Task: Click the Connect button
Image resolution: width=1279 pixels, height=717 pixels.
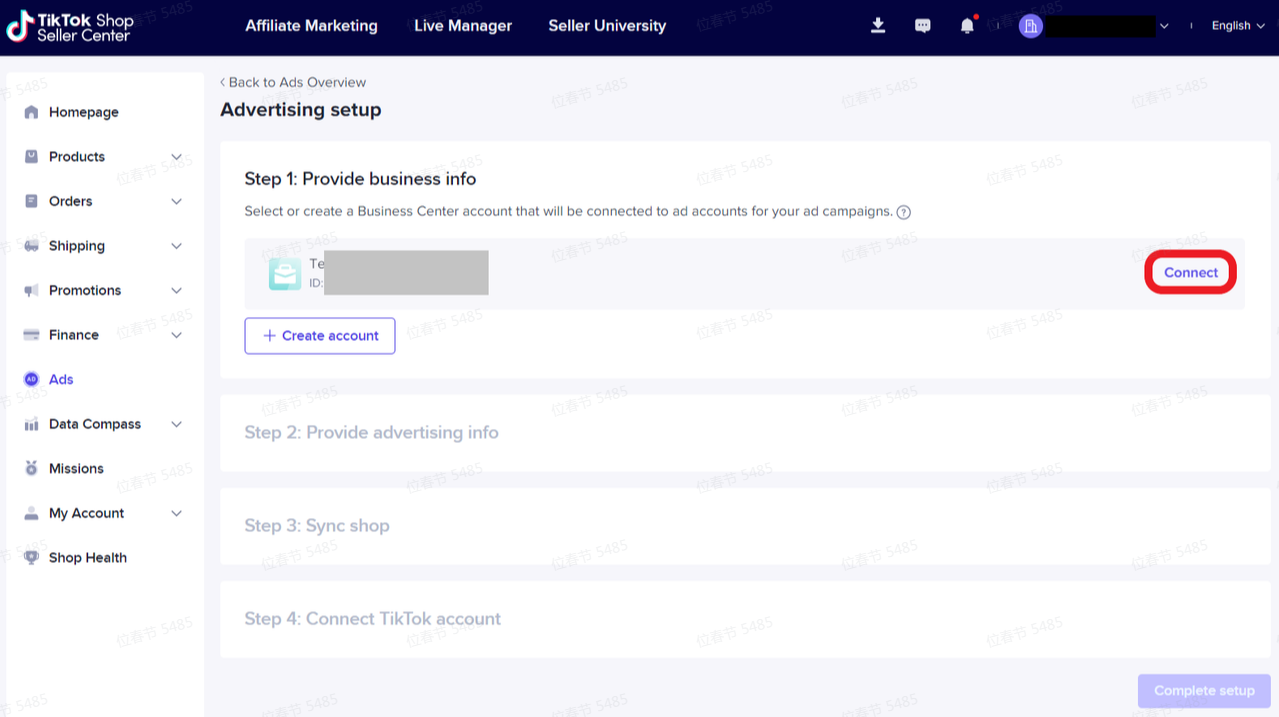Action: (x=1191, y=273)
